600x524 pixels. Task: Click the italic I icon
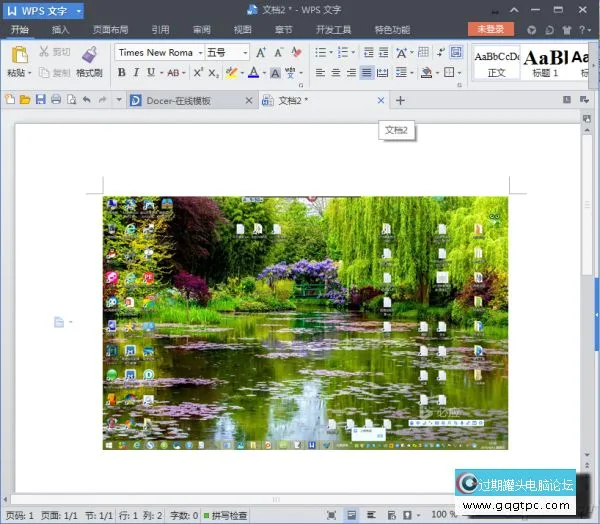(136, 73)
